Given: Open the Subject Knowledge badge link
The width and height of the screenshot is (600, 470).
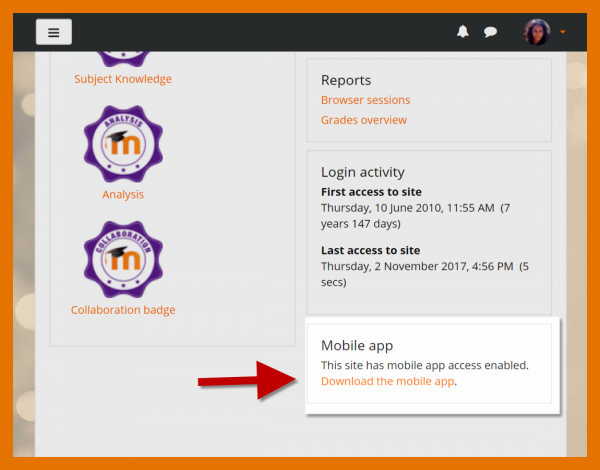Looking at the screenshot, I should (123, 79).
